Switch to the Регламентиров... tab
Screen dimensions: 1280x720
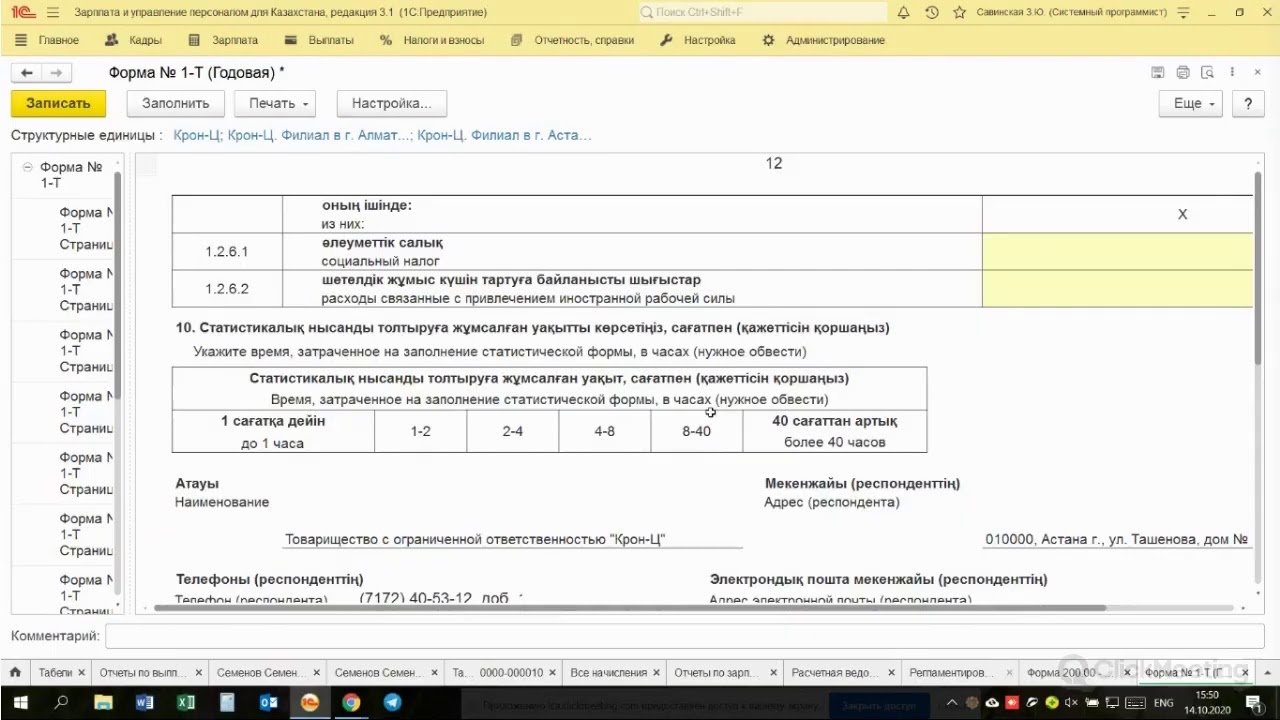click(x=950, y=673)
